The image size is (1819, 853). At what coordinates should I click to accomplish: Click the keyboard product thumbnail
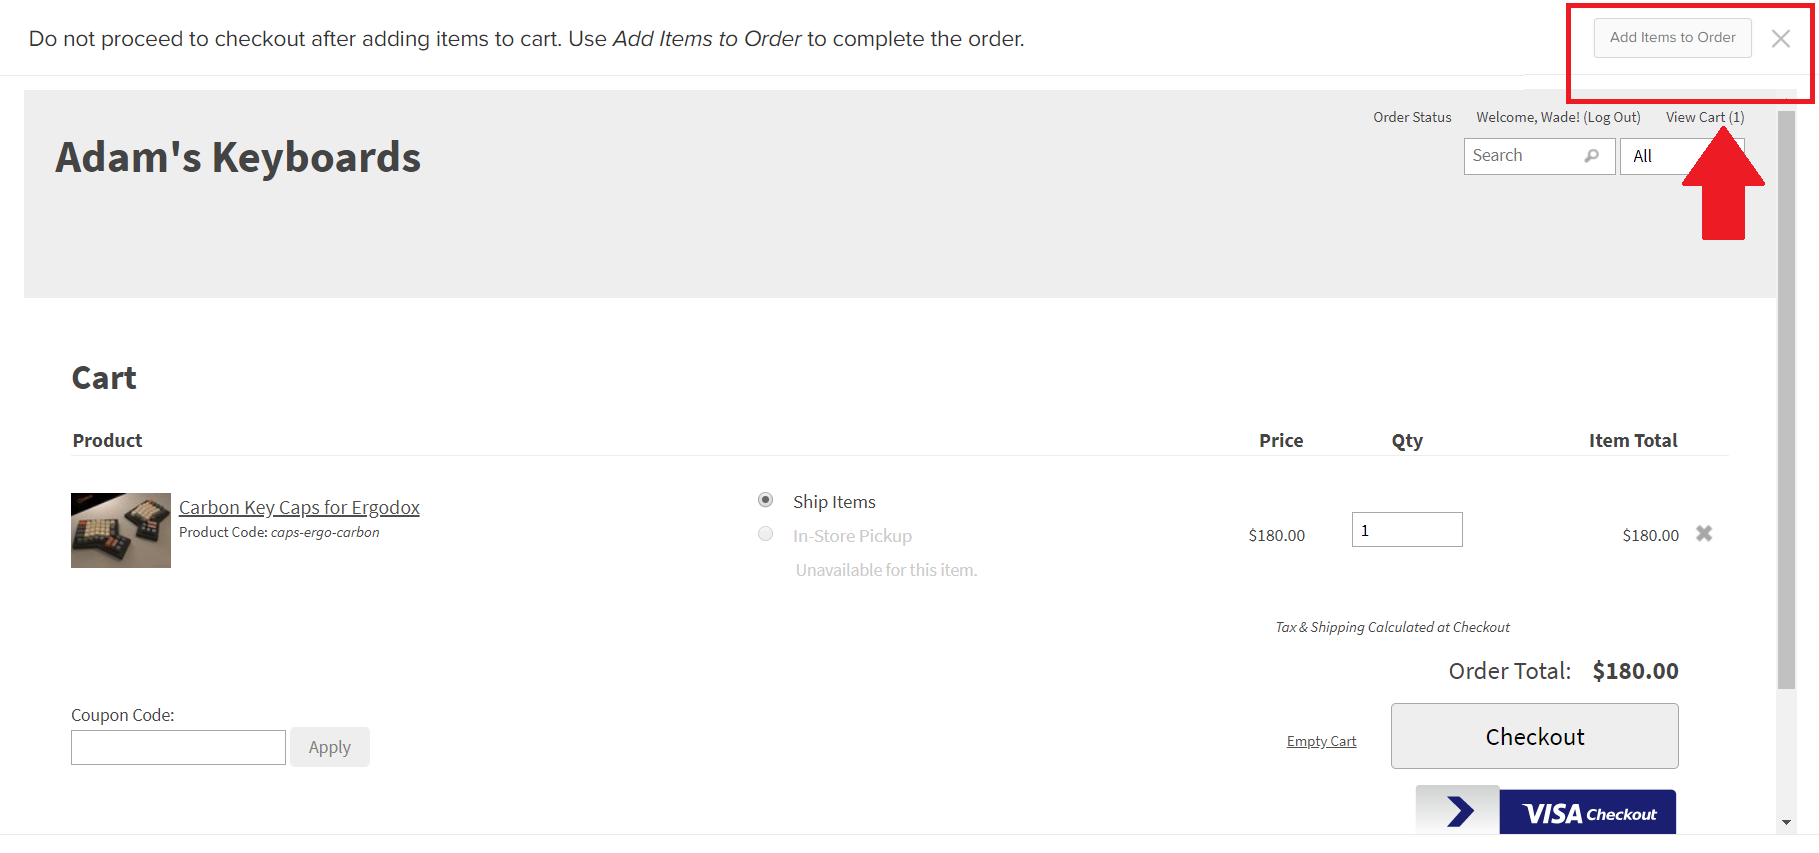pos(120,530)
